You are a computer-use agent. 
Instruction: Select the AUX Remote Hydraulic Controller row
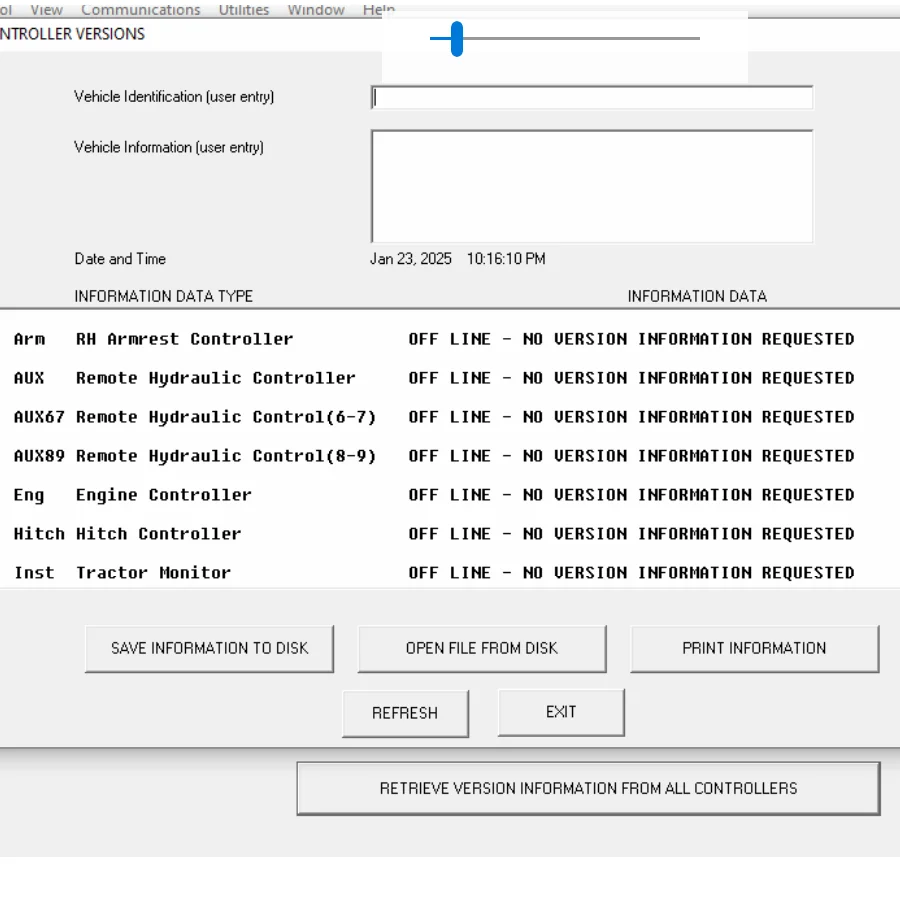point(434,378)
